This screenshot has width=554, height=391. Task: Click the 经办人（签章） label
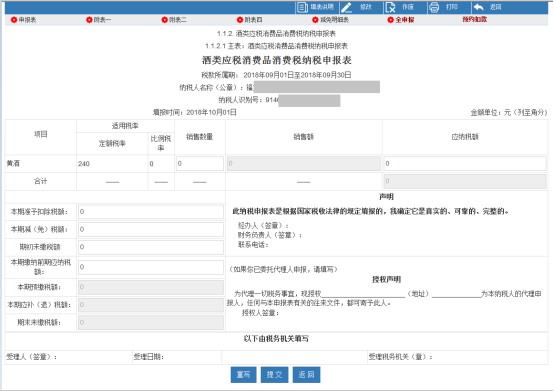click(x=263, y=225)
